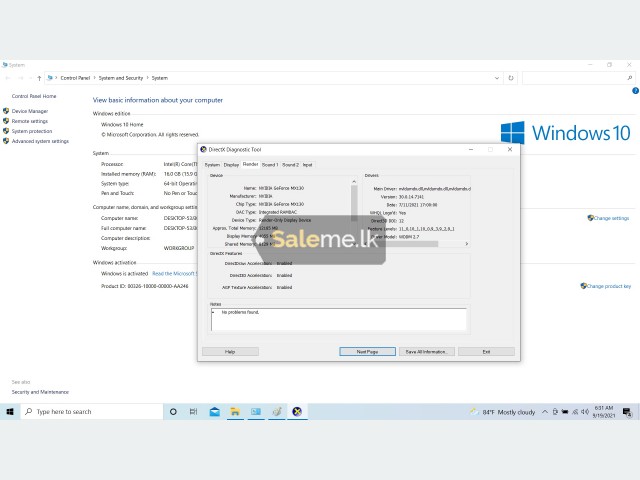640x480 pixels.
Task: Click Control Panel in address breadcrumb
Action: coord(75,78)
